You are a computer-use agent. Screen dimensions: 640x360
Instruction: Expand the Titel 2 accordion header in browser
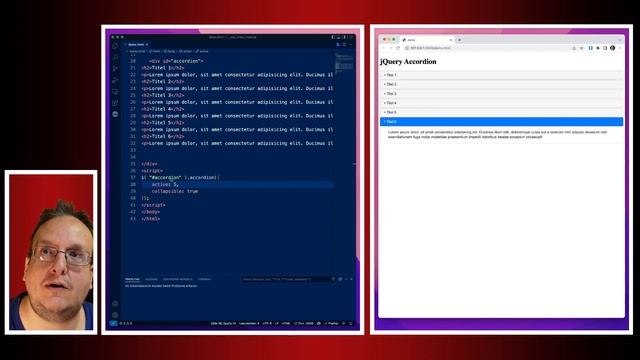501,84
